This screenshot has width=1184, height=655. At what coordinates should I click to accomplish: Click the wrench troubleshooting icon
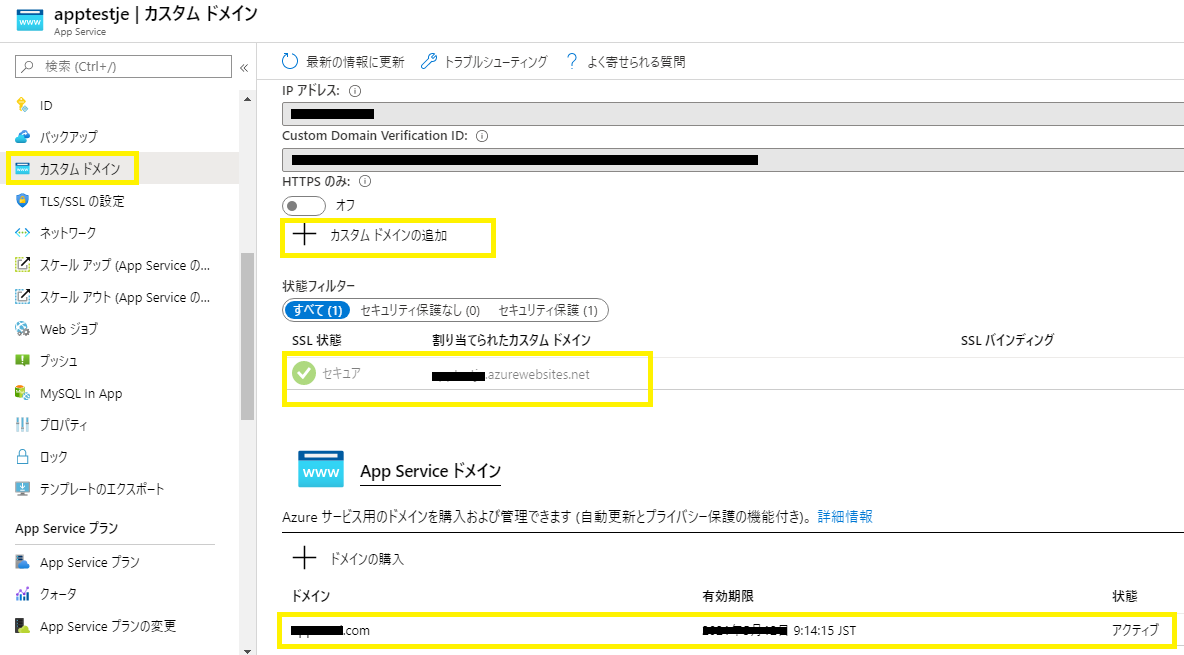(x=428, y=61)
